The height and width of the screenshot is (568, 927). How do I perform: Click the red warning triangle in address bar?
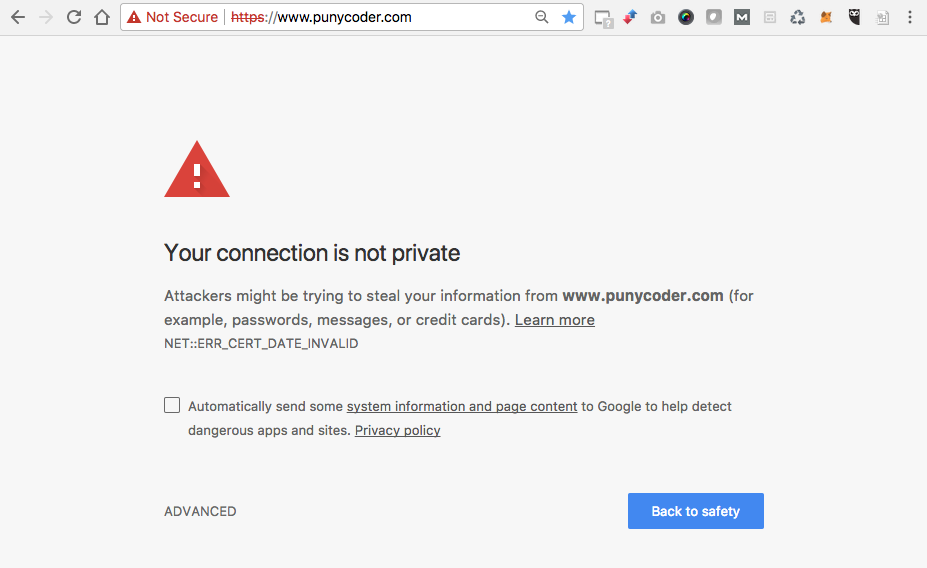point(134,17)
